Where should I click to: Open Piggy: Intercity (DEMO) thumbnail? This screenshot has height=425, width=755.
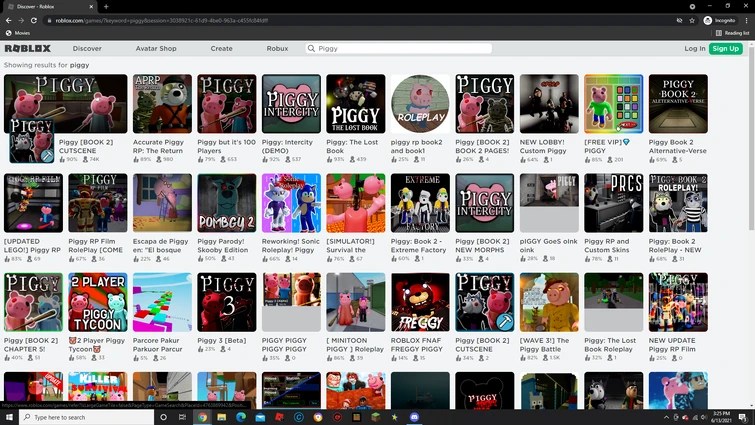click(291, 103)
